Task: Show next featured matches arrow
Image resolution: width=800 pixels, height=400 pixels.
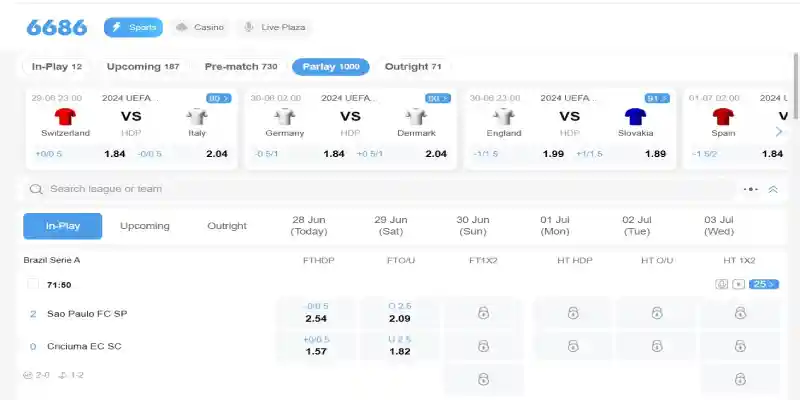Action: pos(779,132)
